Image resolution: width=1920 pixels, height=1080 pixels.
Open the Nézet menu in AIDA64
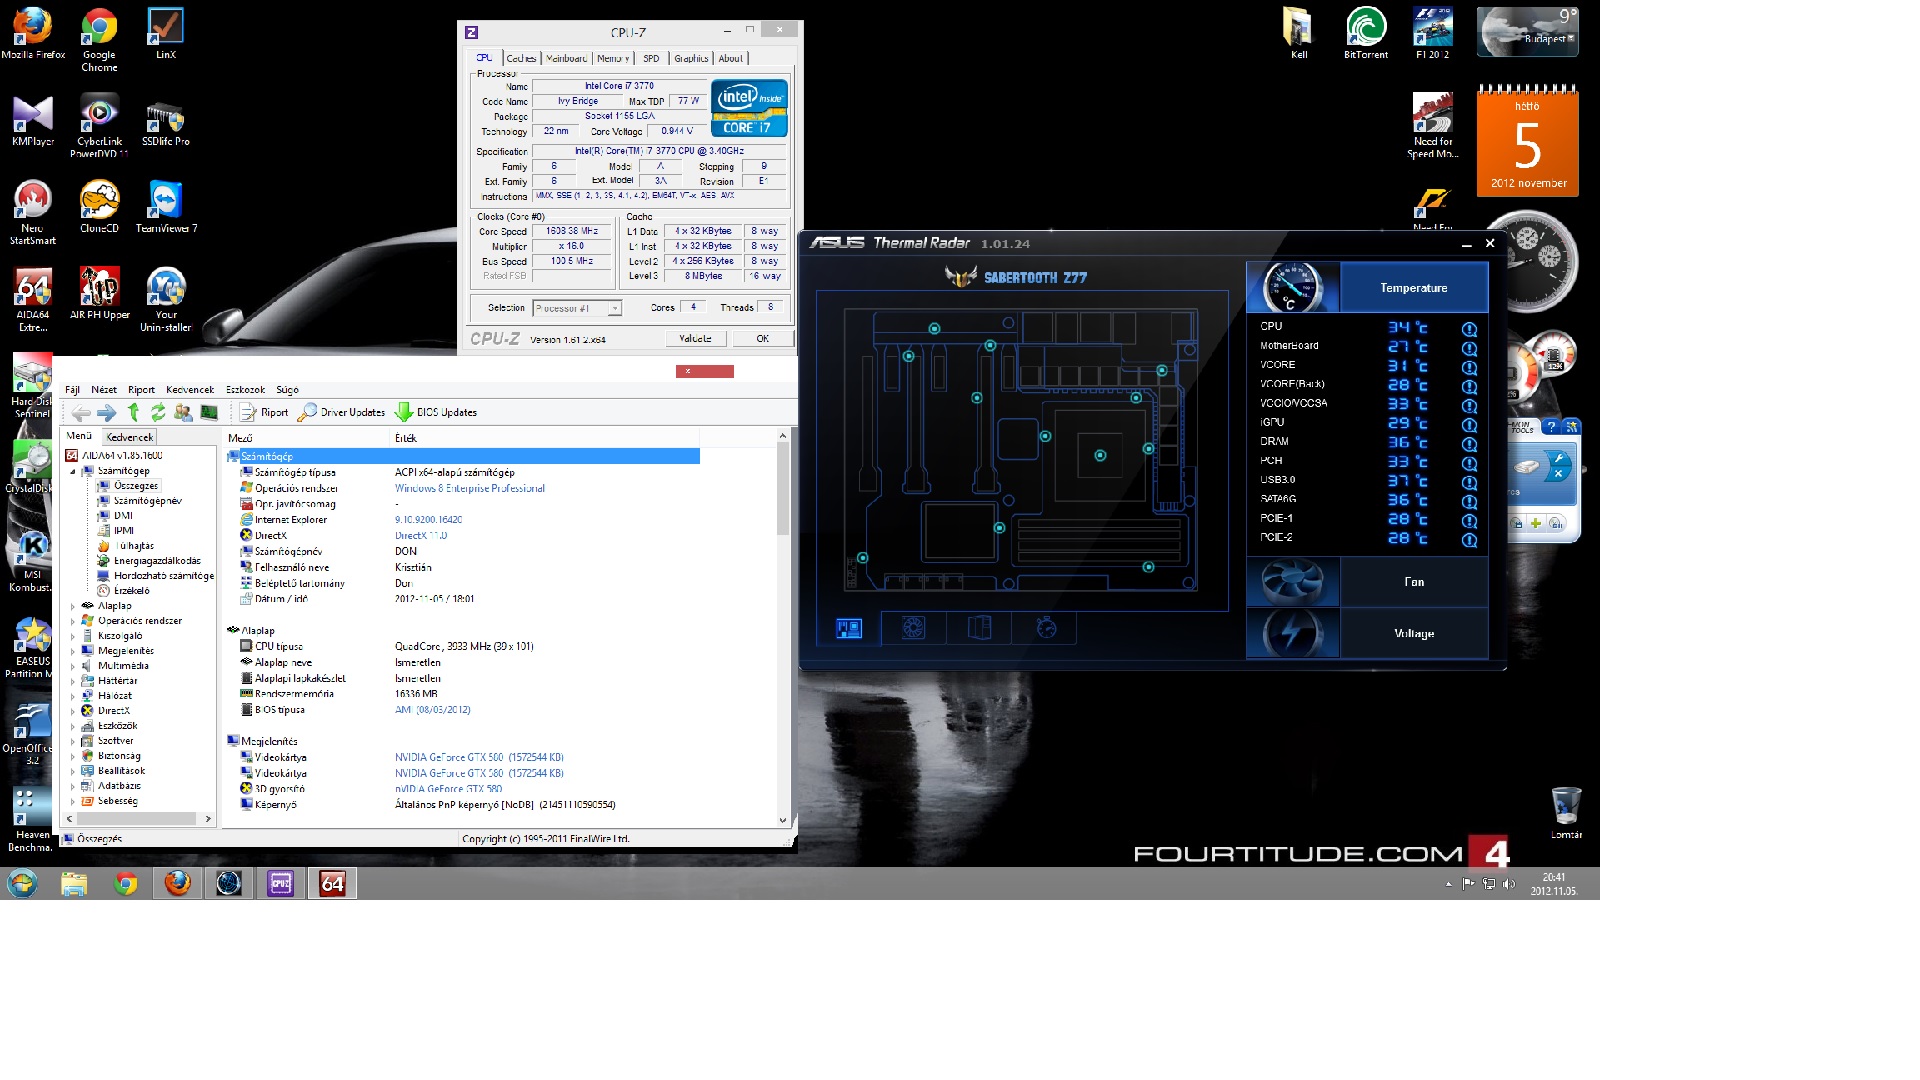click(x=104, y=390)
